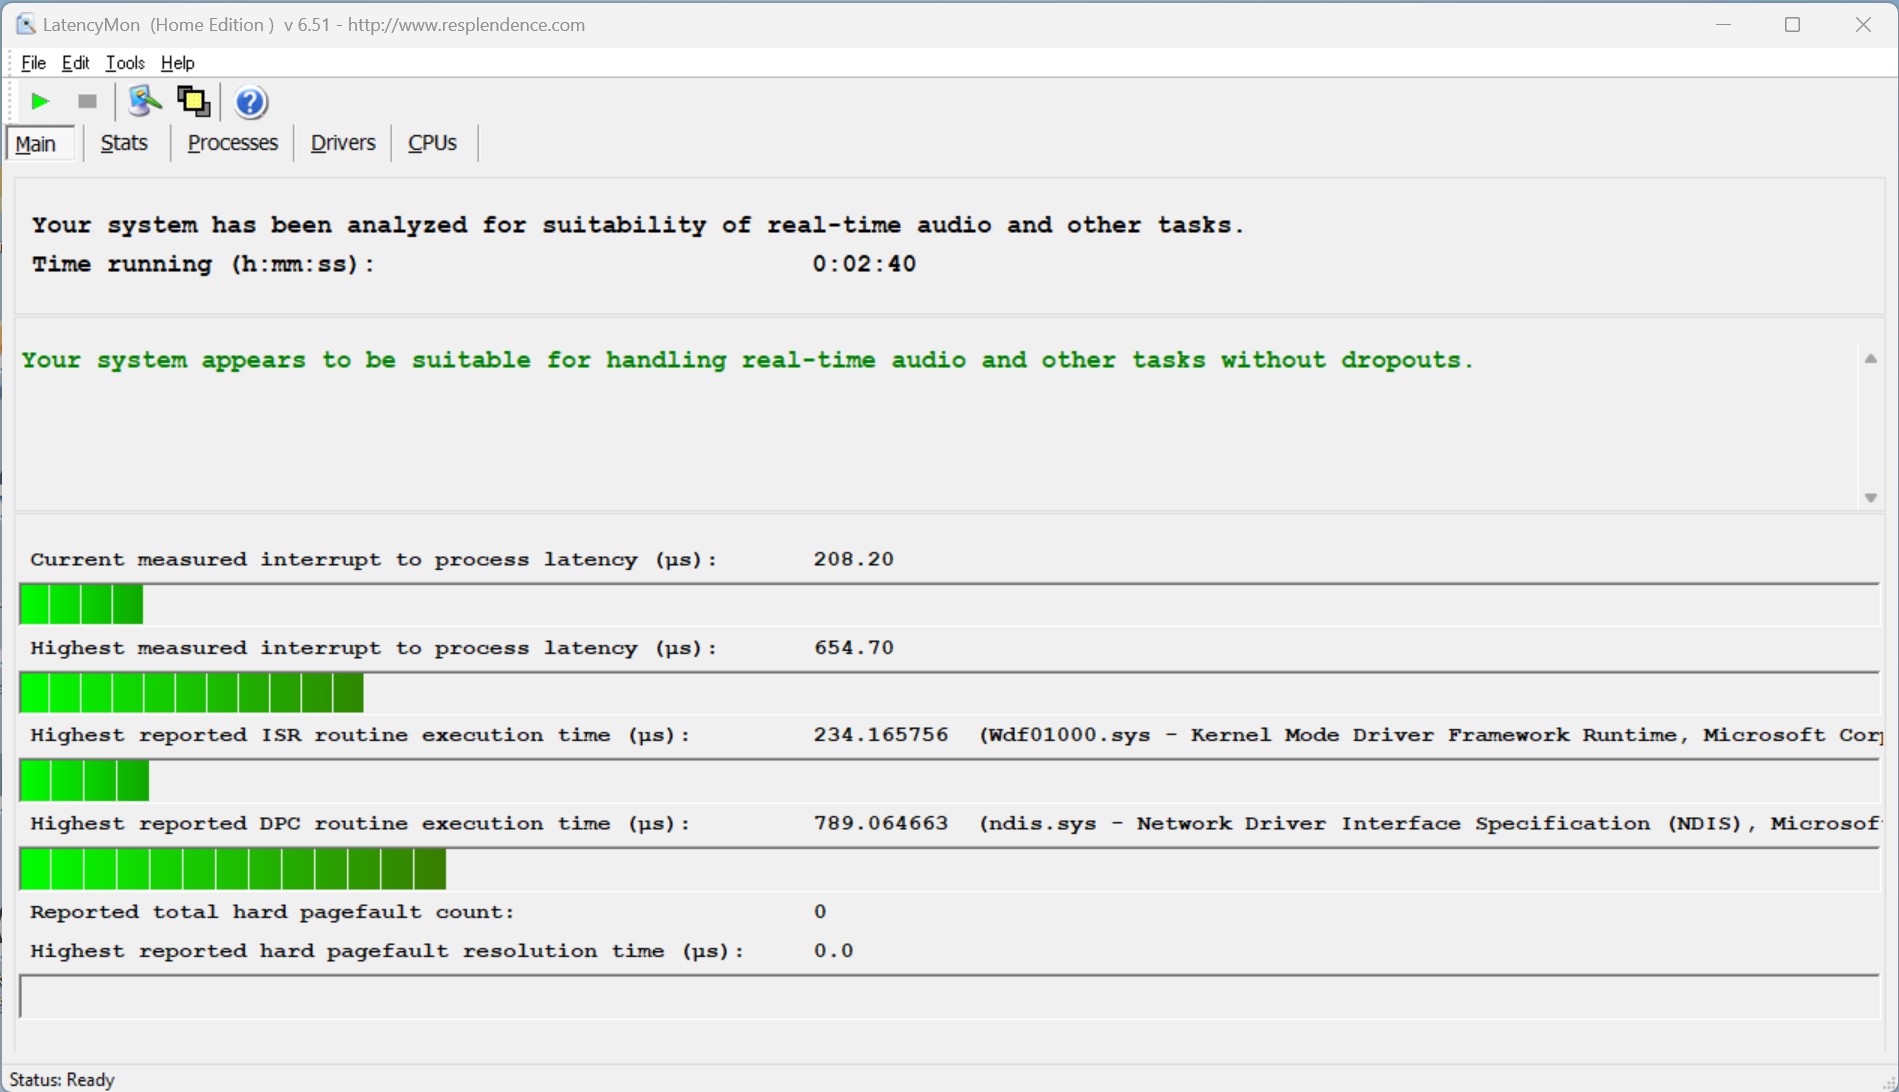
Task: Start monitoring with the green play button
Action: pyautogui.click(x=40, y=102)
